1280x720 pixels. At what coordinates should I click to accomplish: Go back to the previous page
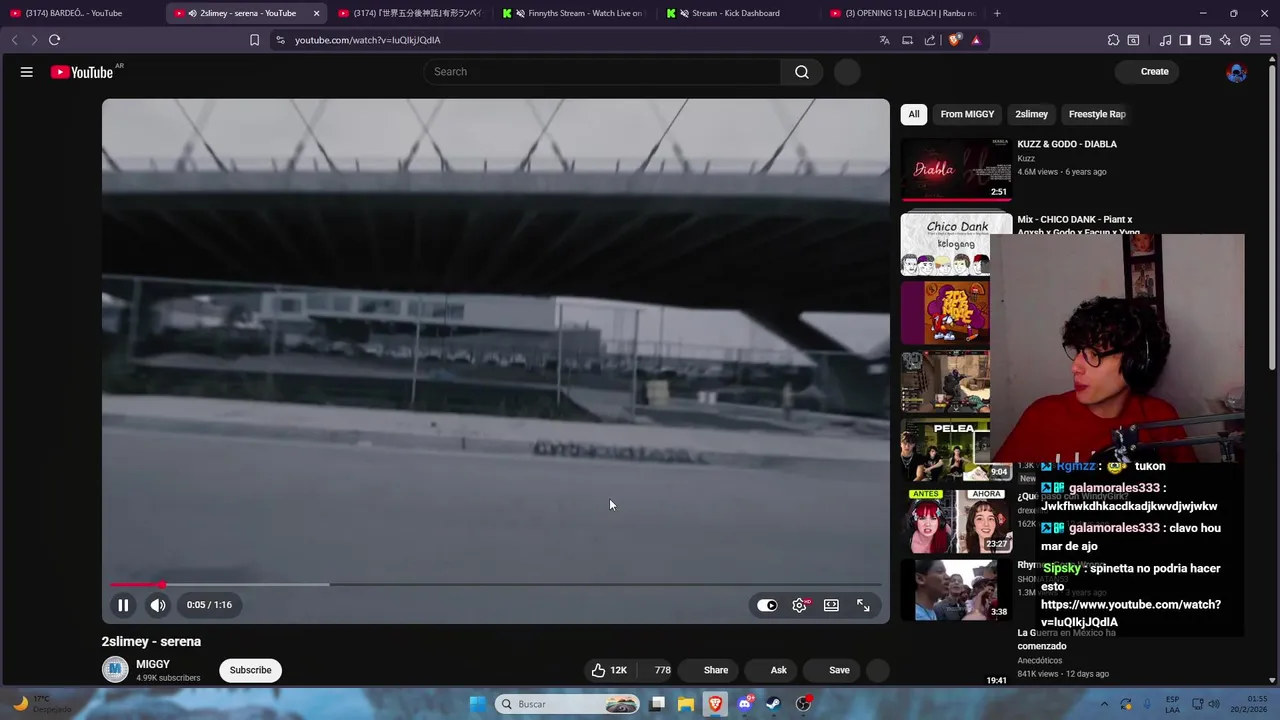14,40
